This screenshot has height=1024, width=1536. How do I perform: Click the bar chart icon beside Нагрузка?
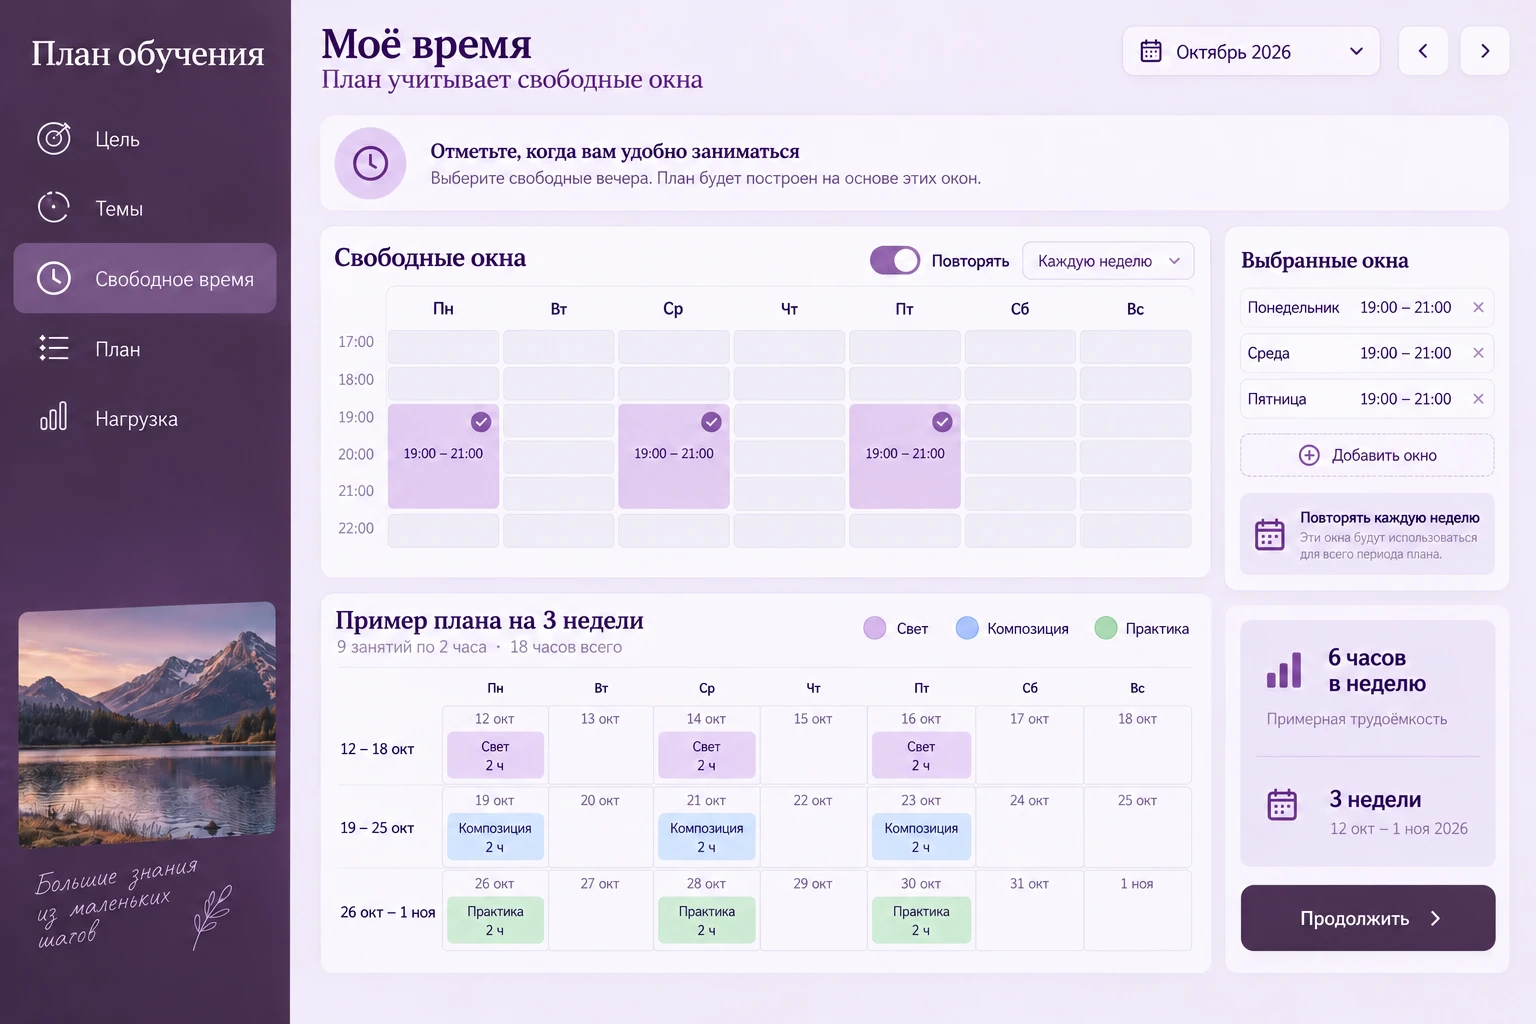coord(54,417)
